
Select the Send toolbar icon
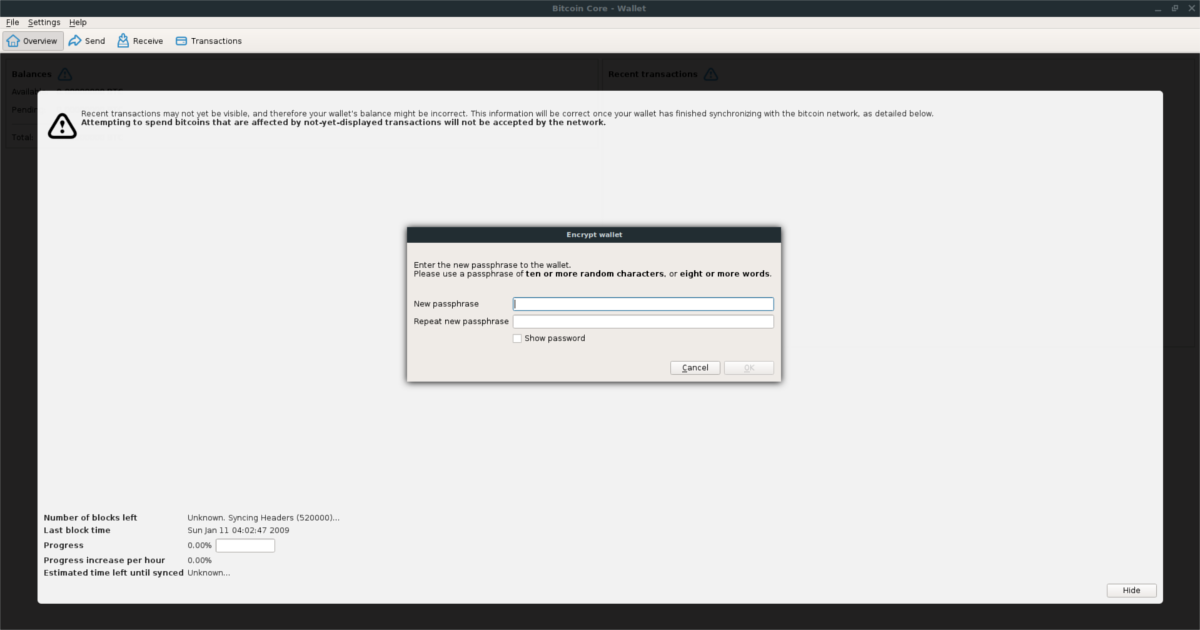point(86,41)
